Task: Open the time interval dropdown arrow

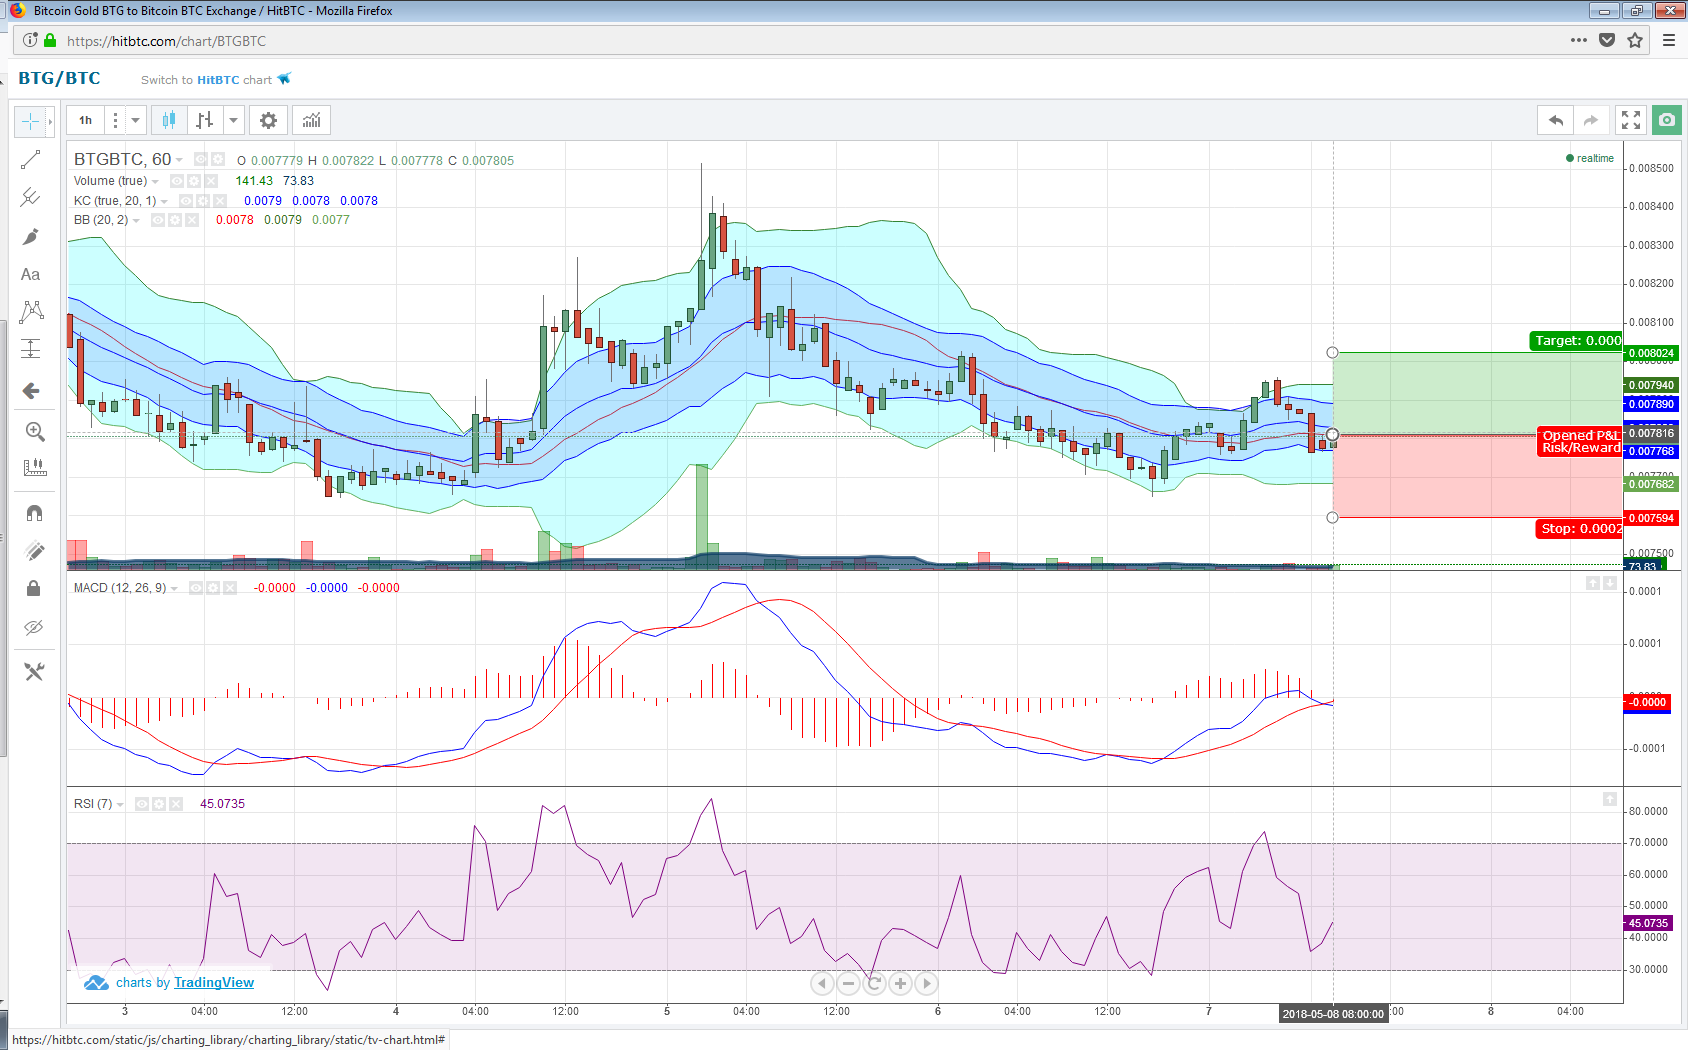Action: tap(135, 121)
